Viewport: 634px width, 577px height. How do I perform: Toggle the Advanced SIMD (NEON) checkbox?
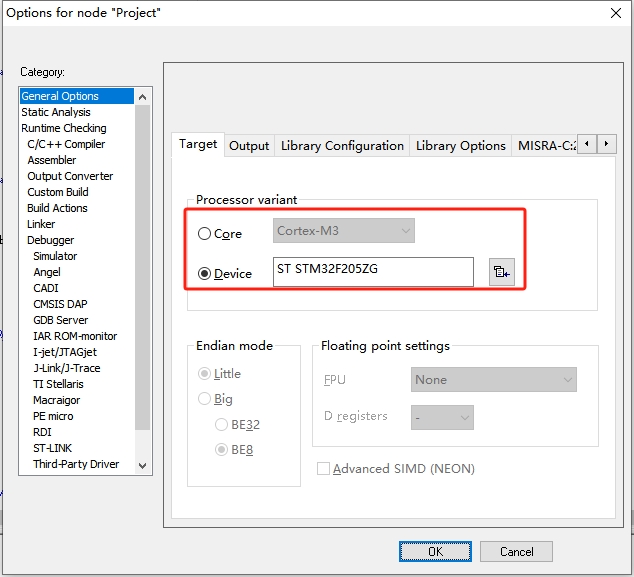323,469
